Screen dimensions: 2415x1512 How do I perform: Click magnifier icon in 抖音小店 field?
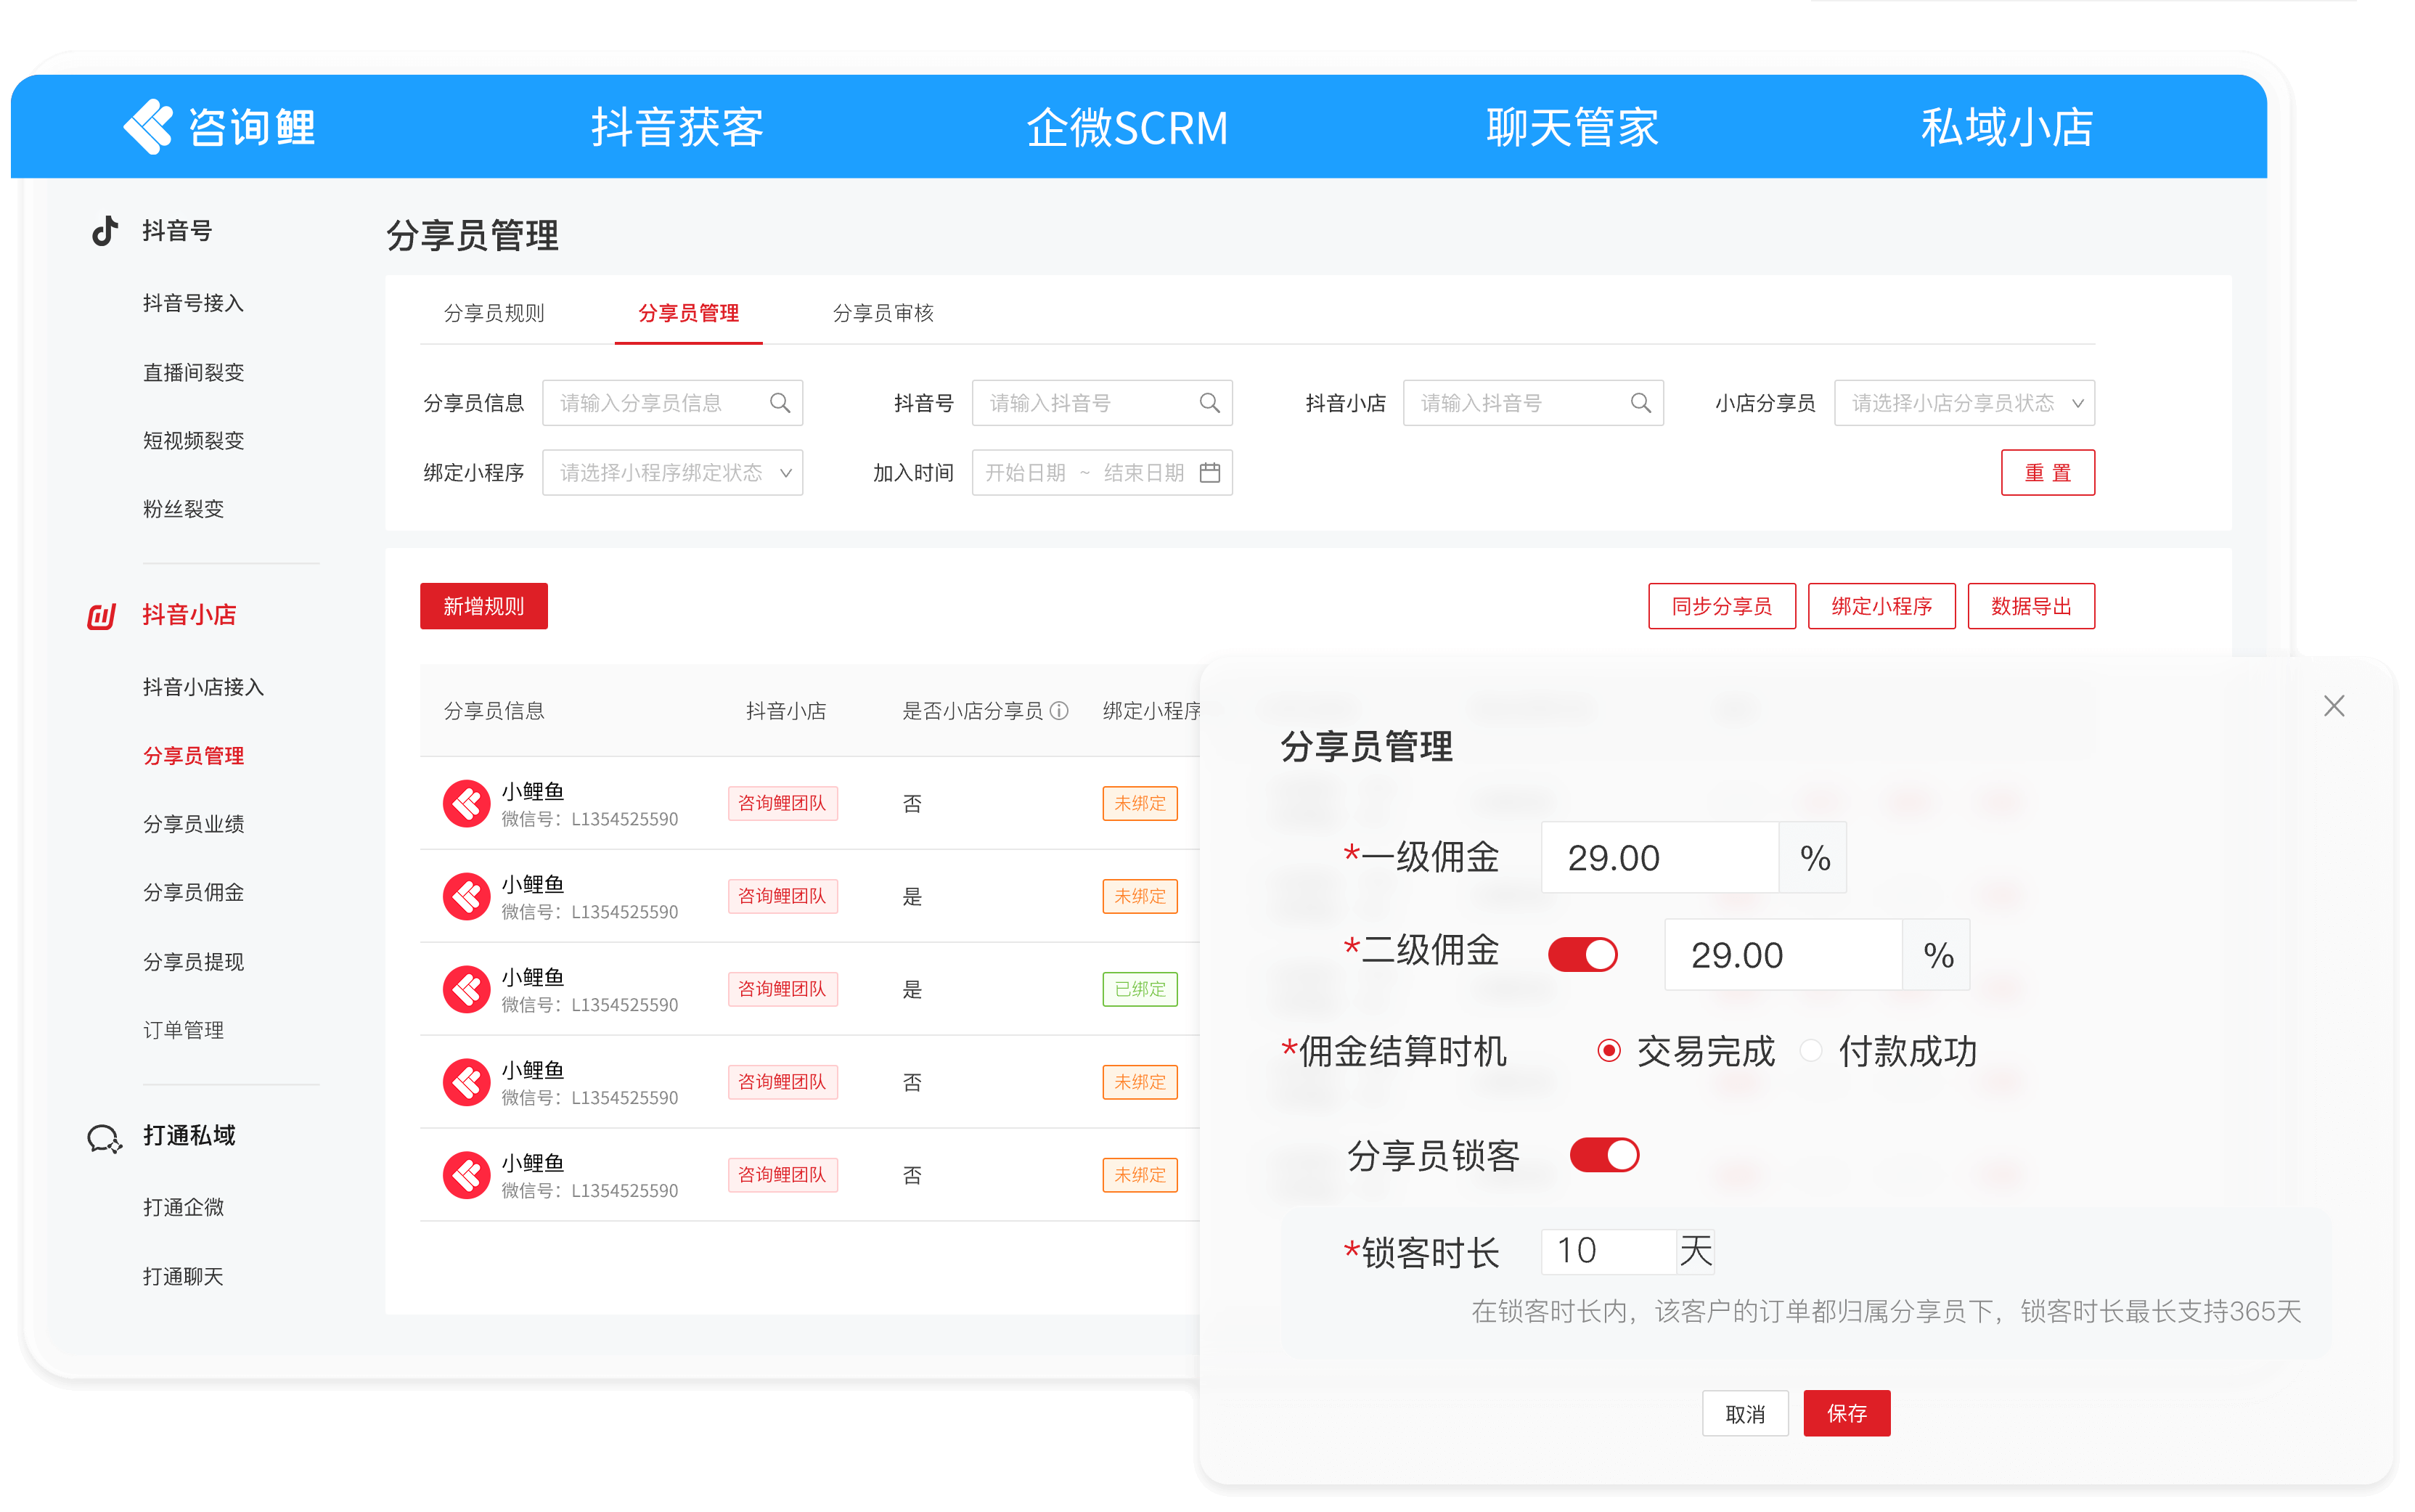pos(1640,403)
